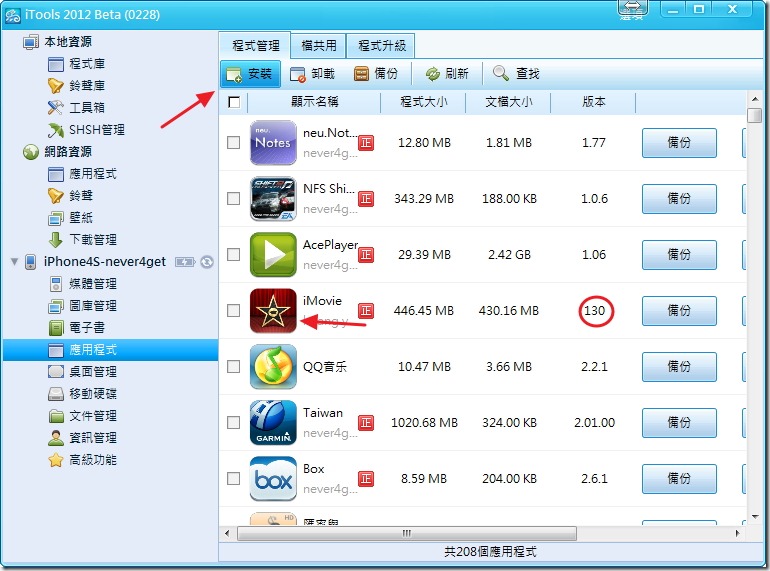Click the vertical scrollbar thumb
Viewport: 770px width, 571px height.
coord(755,116)
